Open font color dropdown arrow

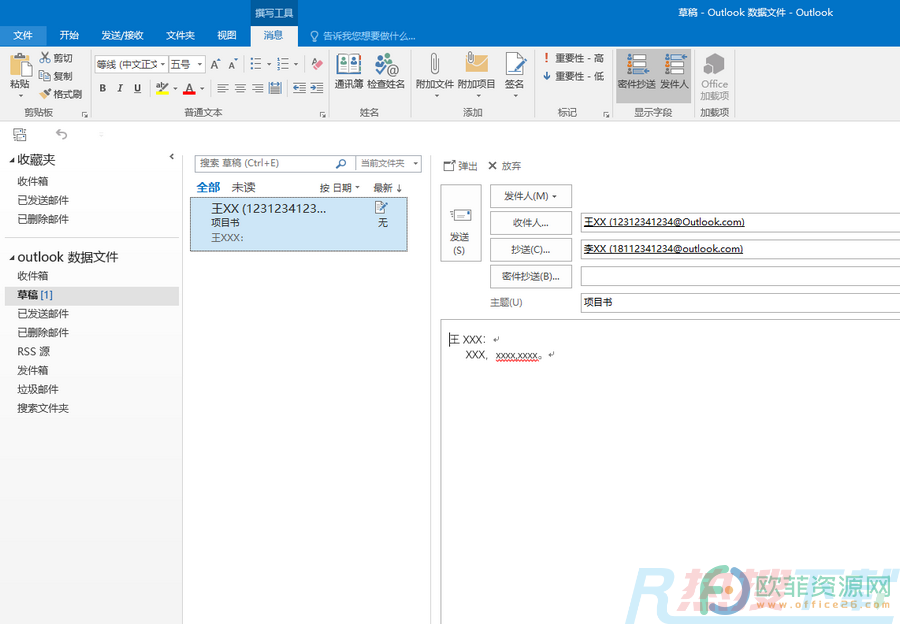tap(202, 89)
